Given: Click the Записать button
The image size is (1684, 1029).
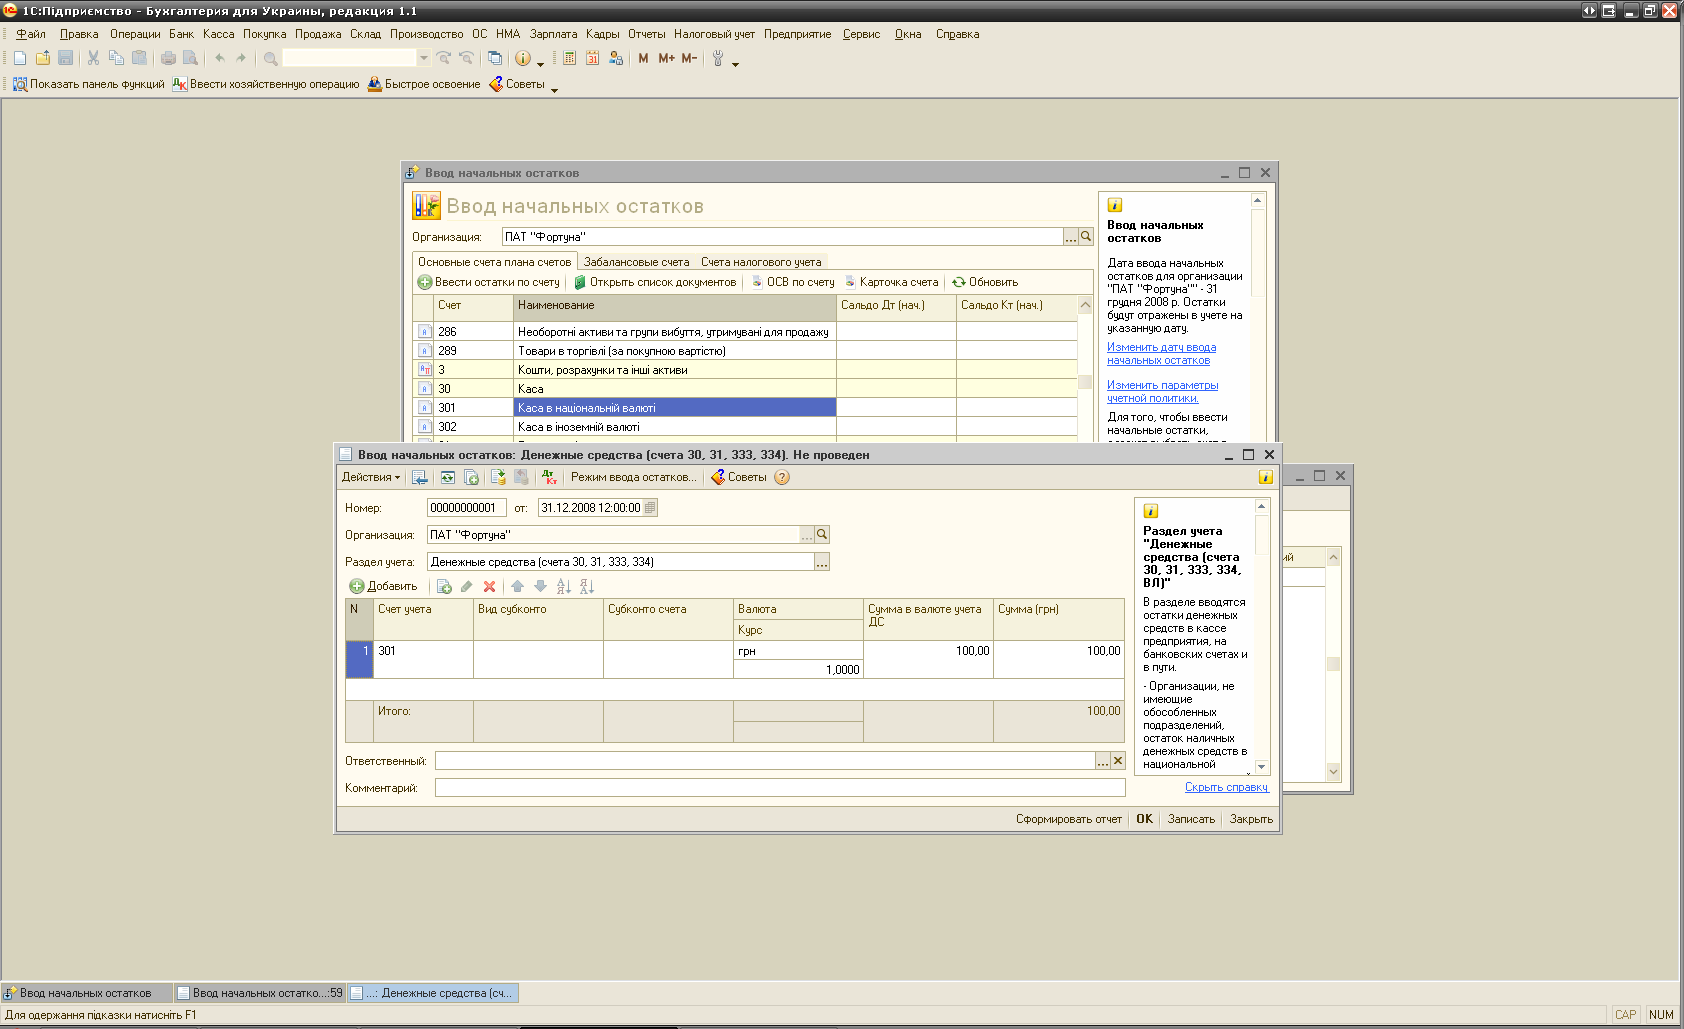Looking at the screenshot, I should (1191, 819).
